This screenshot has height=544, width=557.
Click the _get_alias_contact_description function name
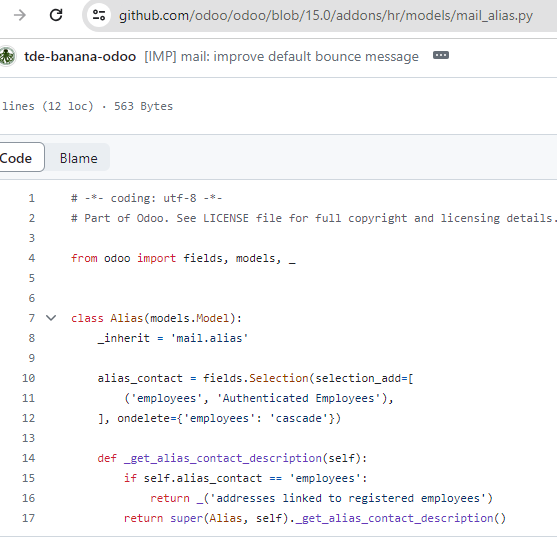pyautogui.click(x=222, y=458)
